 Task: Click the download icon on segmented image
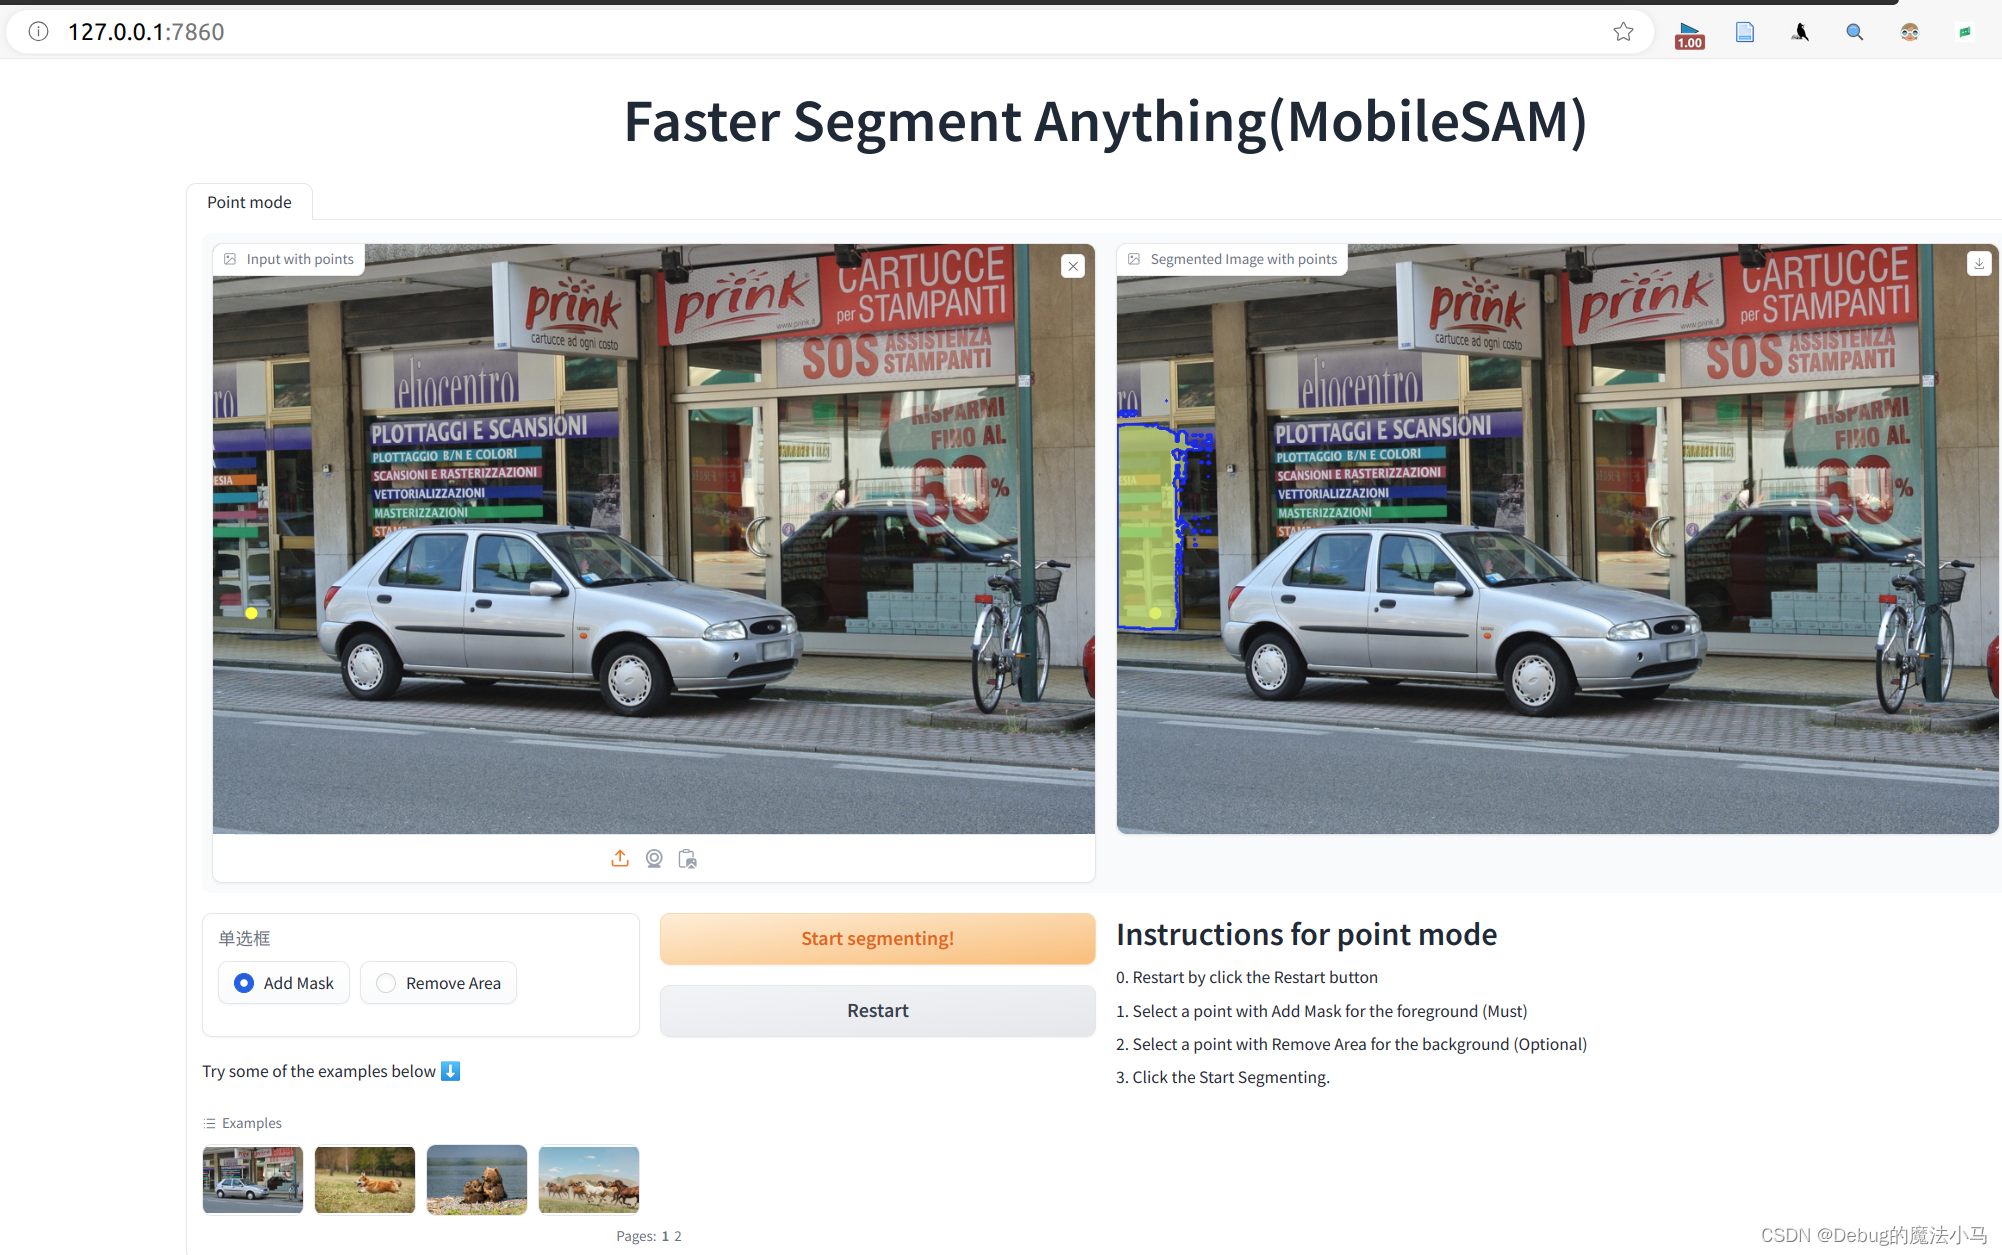pyautogui.click(x=1977, y=265)
